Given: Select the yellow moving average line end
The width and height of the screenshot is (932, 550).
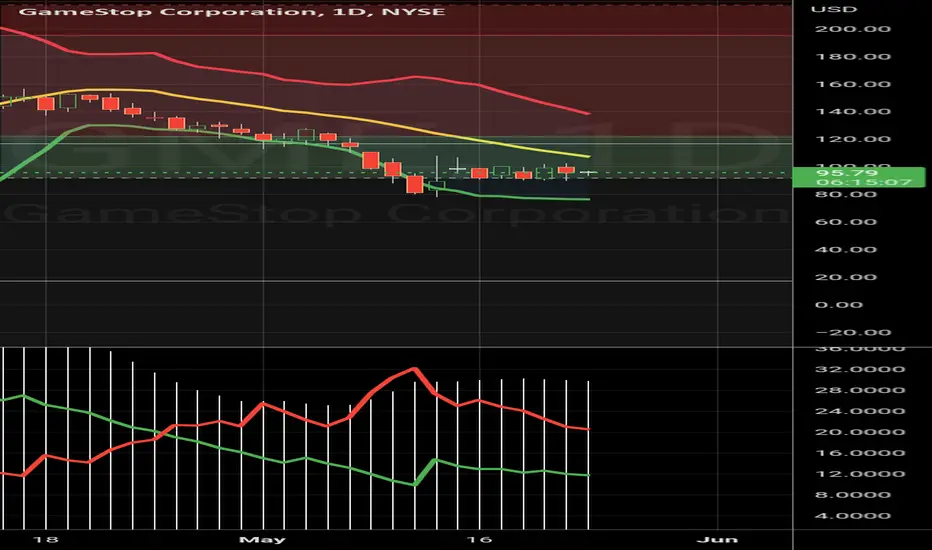Looking at the screenshot, I should point(588,156).
